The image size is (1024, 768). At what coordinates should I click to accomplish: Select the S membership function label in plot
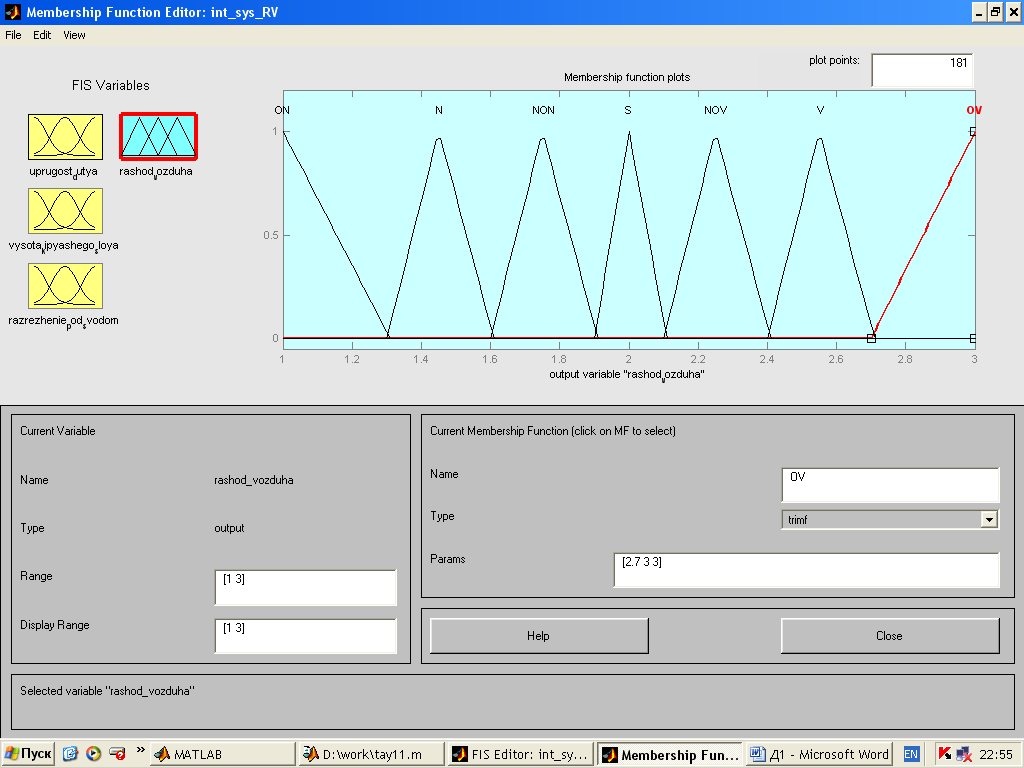click(x=628, y=110)
